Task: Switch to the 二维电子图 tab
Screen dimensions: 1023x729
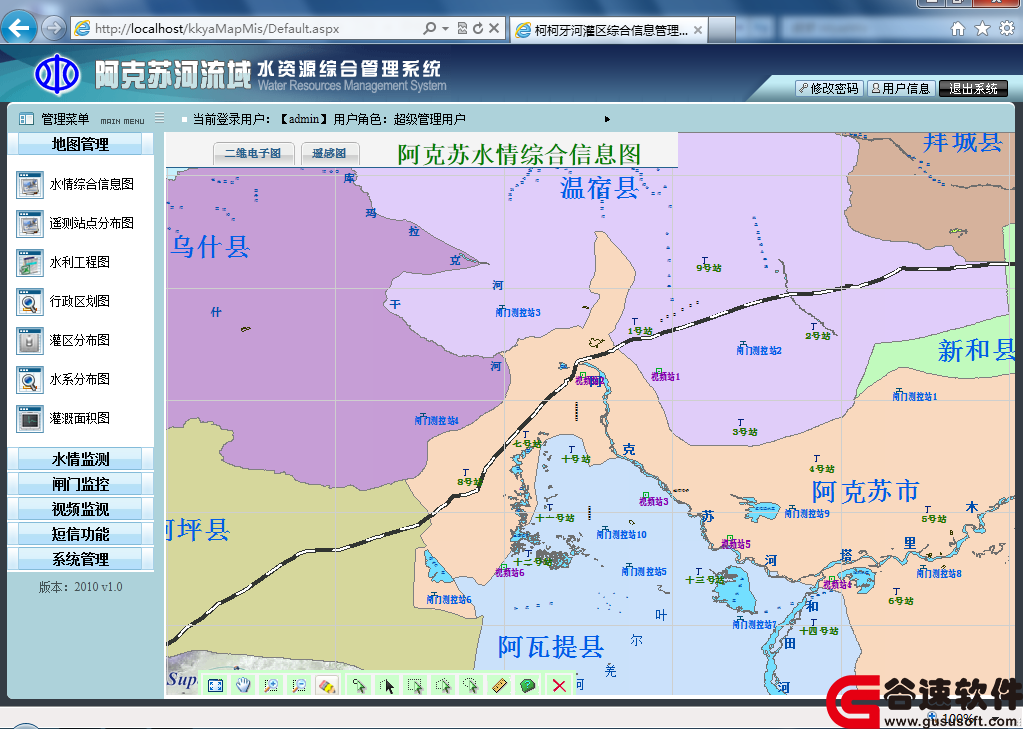Action: (254, 153)
